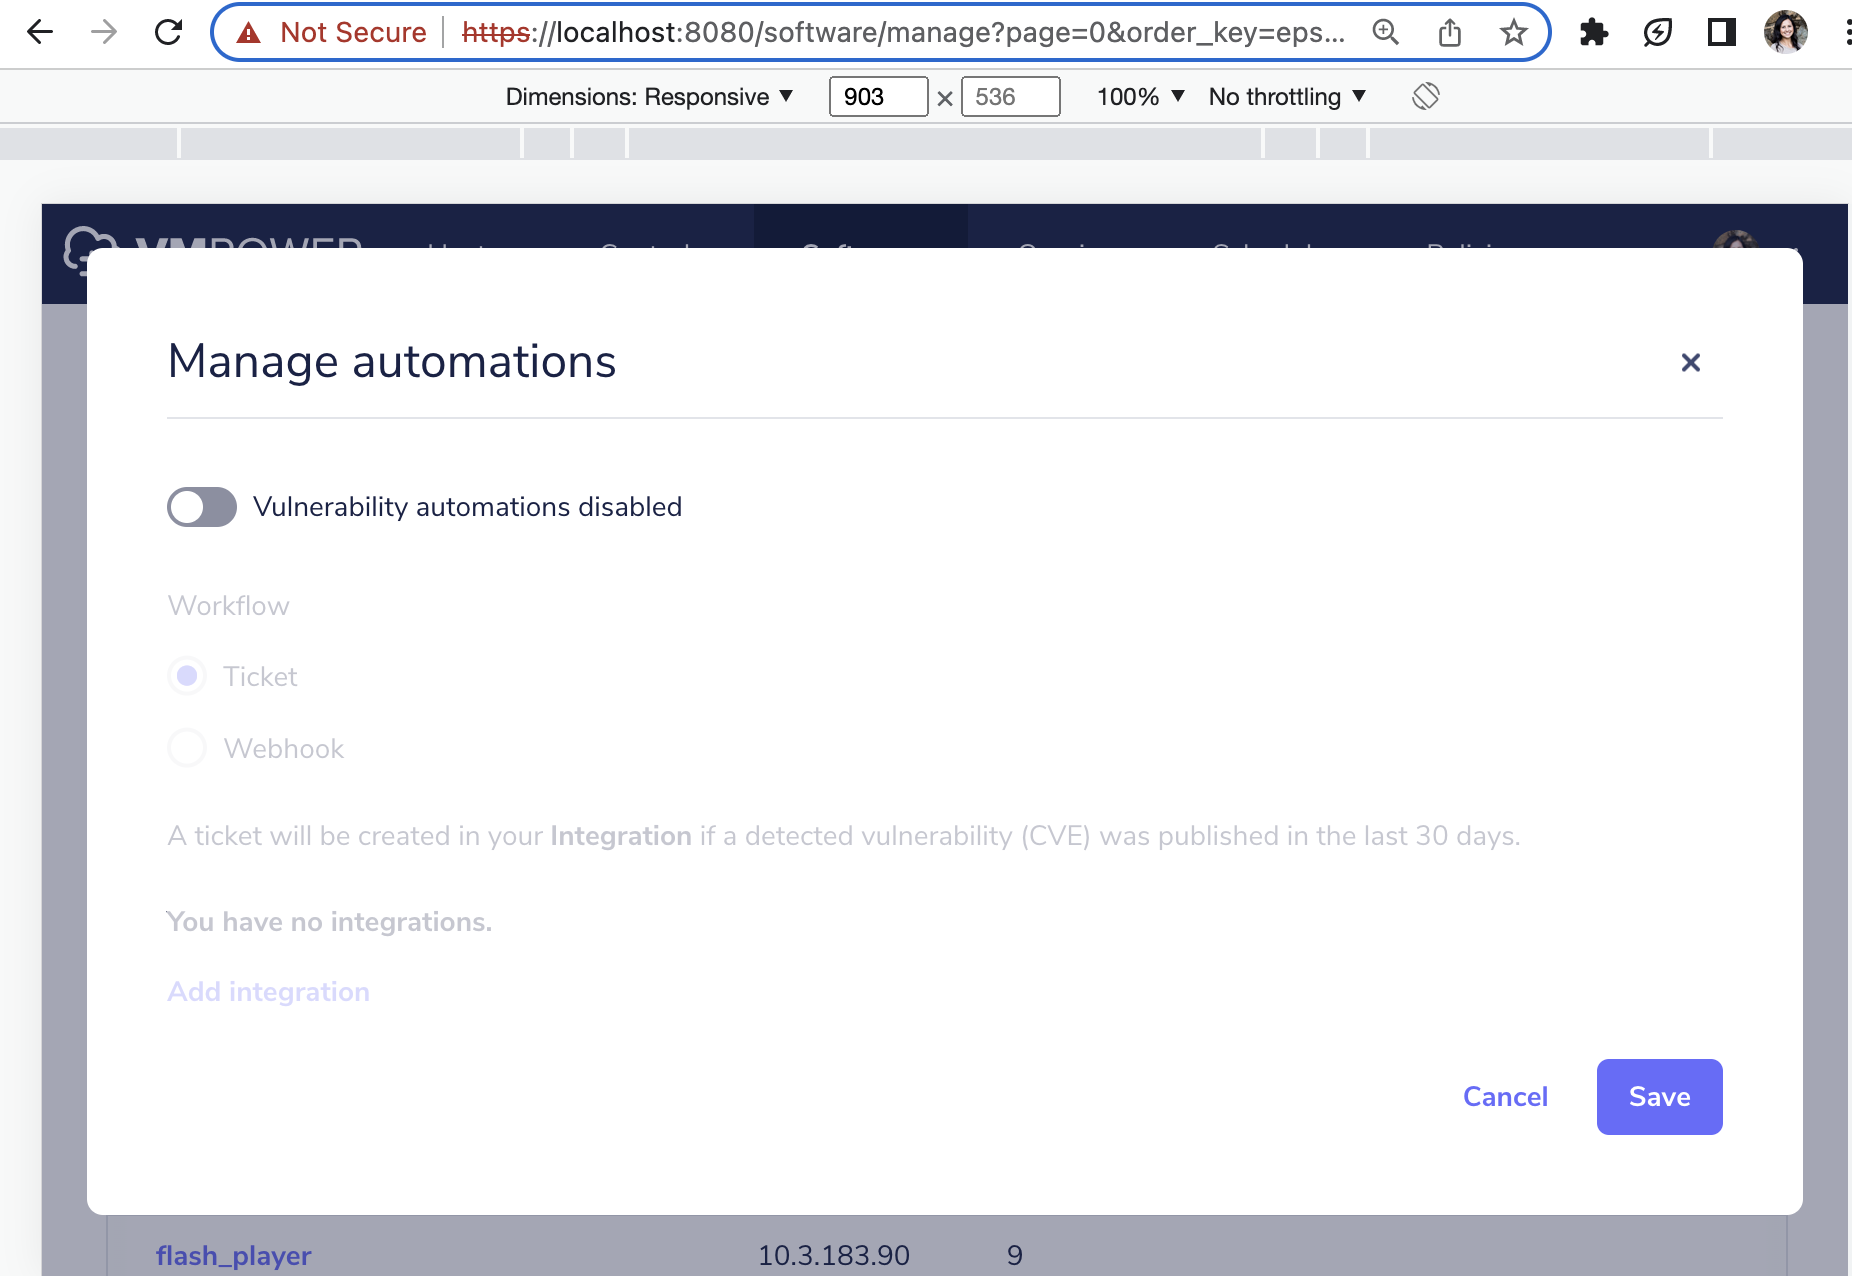Click the Add integration link

point(268,991)
